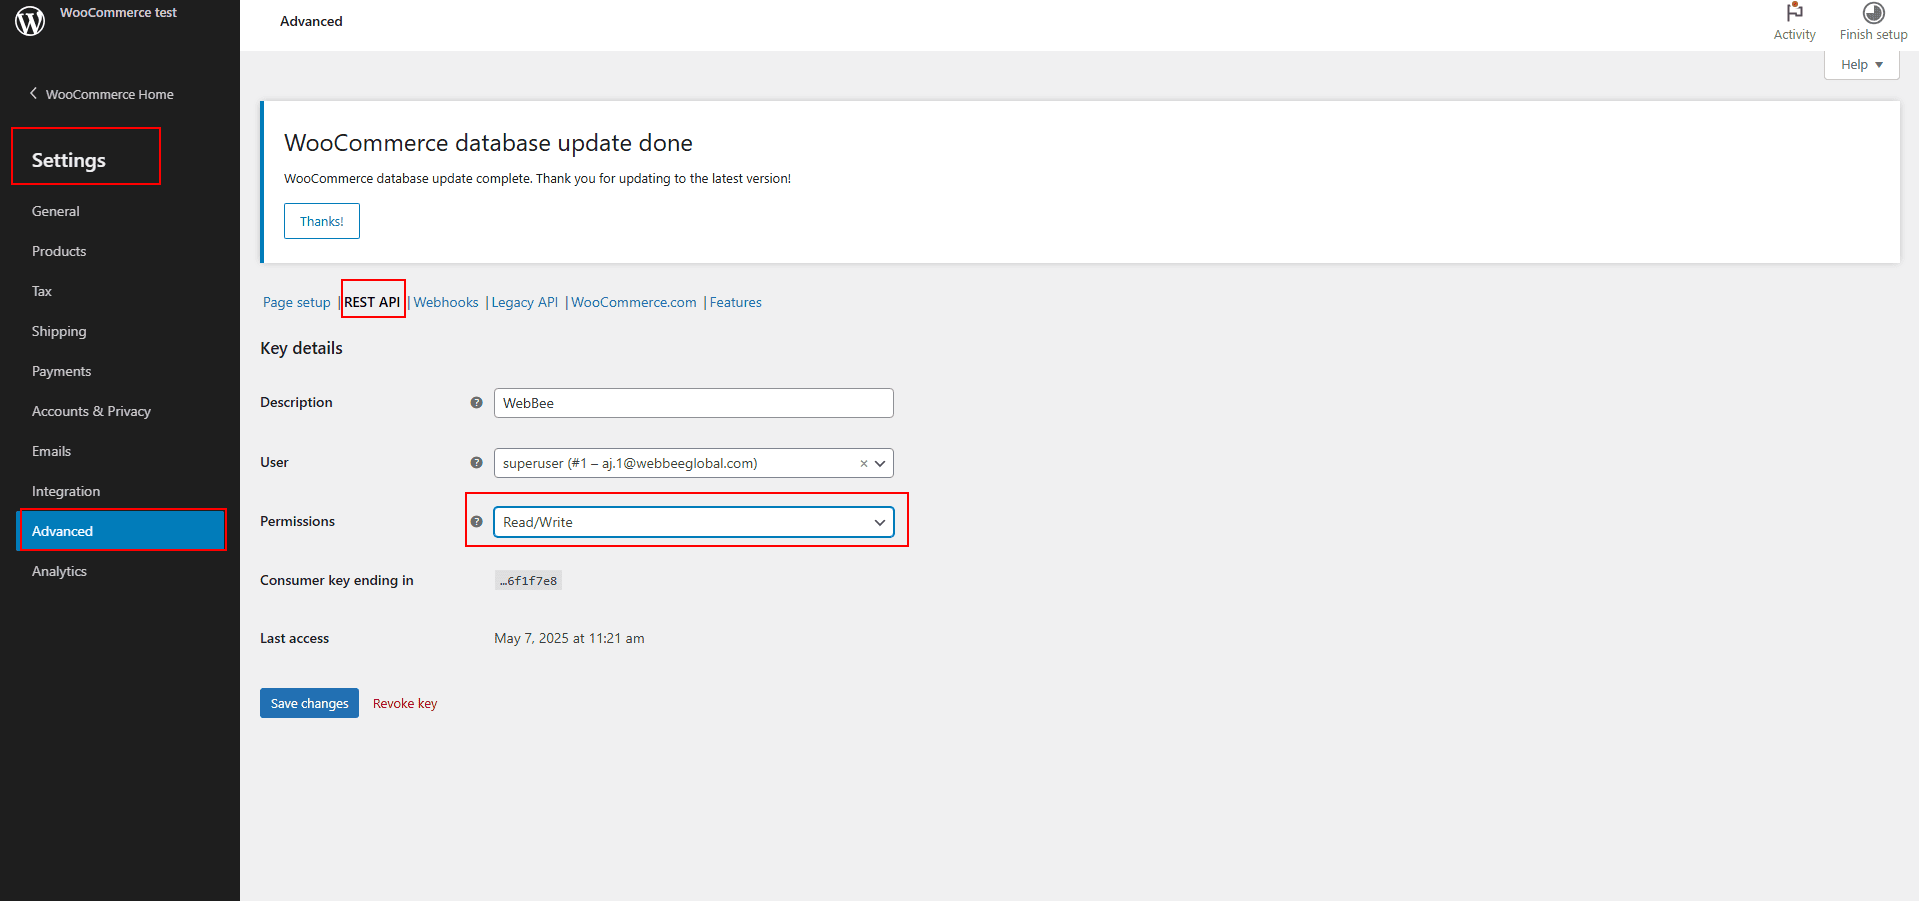Screen dimensions: 1919x901
Task: Switch to the Webhooks tab
Action: pyautogui.click(x=446, y=303)
